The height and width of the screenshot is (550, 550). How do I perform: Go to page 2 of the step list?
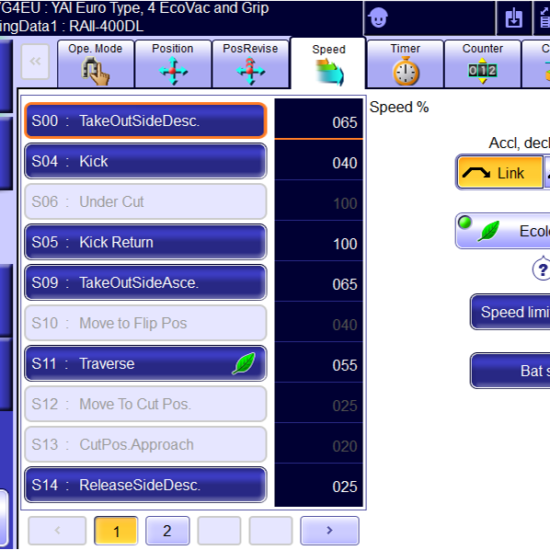pos(168,531)
